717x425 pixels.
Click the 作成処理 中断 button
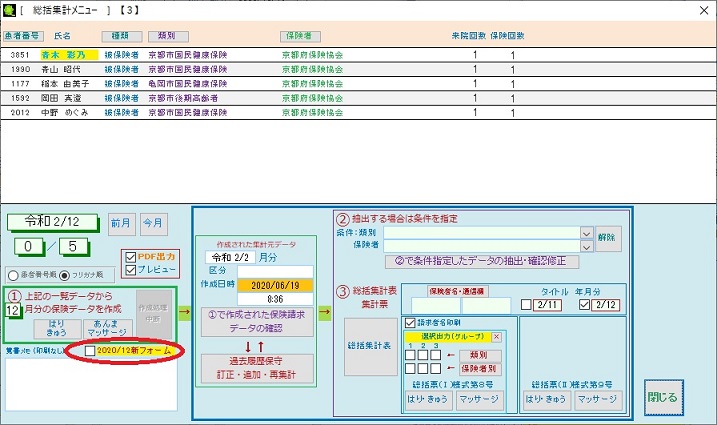(154, 314)
